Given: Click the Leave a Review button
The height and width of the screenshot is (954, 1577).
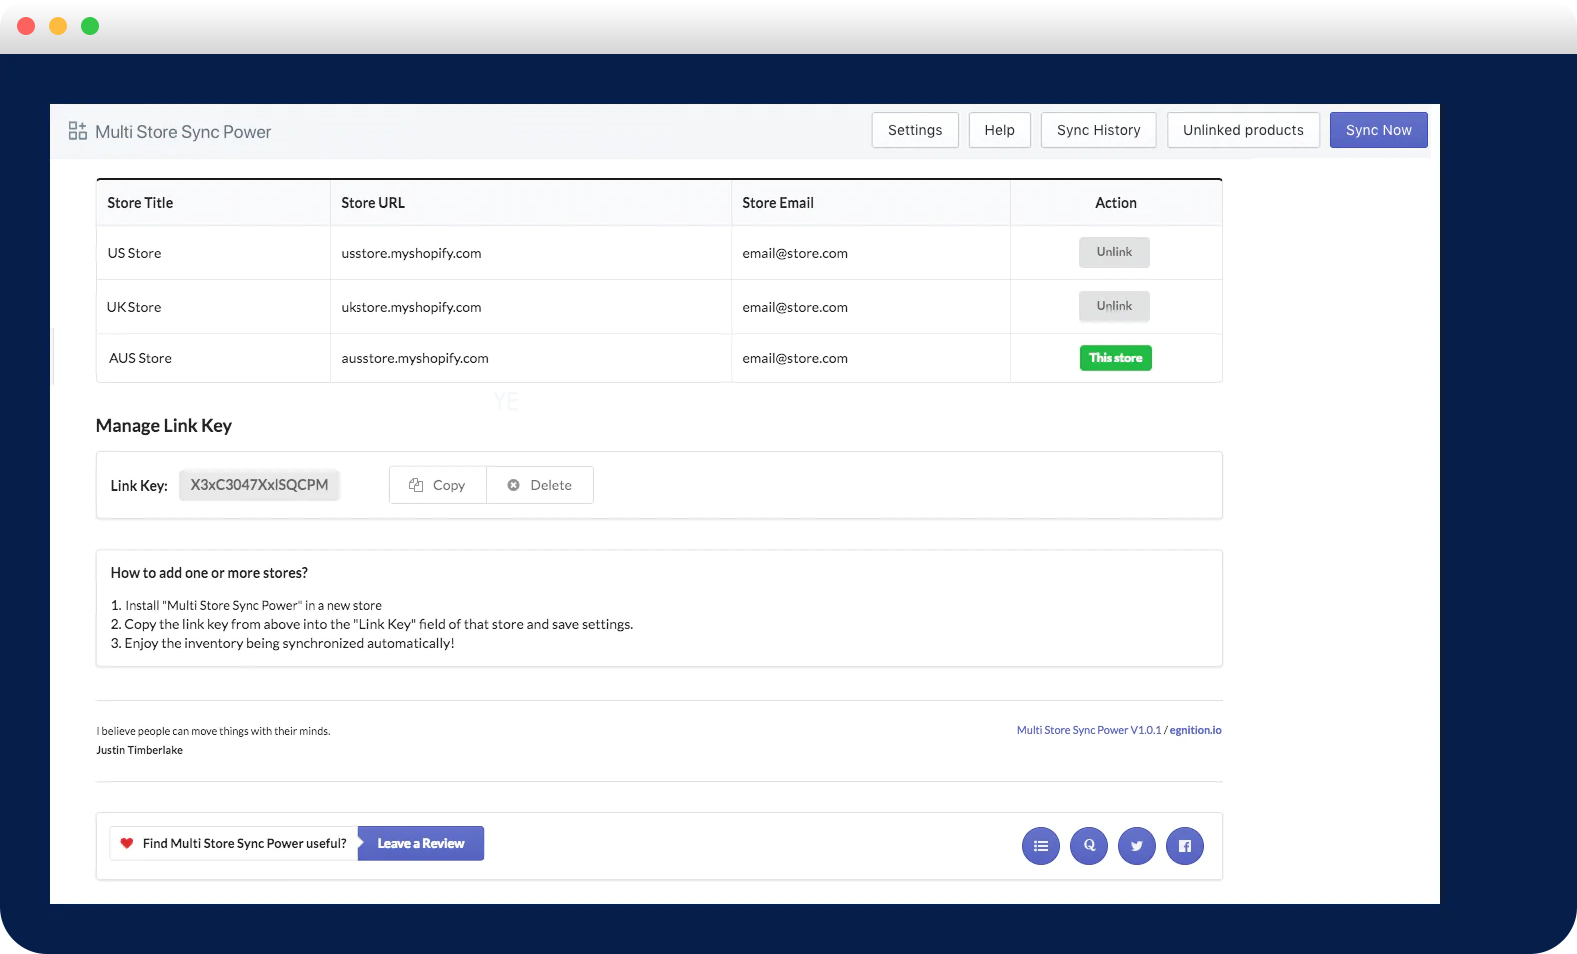Looking at the screenshot, I should (421, 843).
